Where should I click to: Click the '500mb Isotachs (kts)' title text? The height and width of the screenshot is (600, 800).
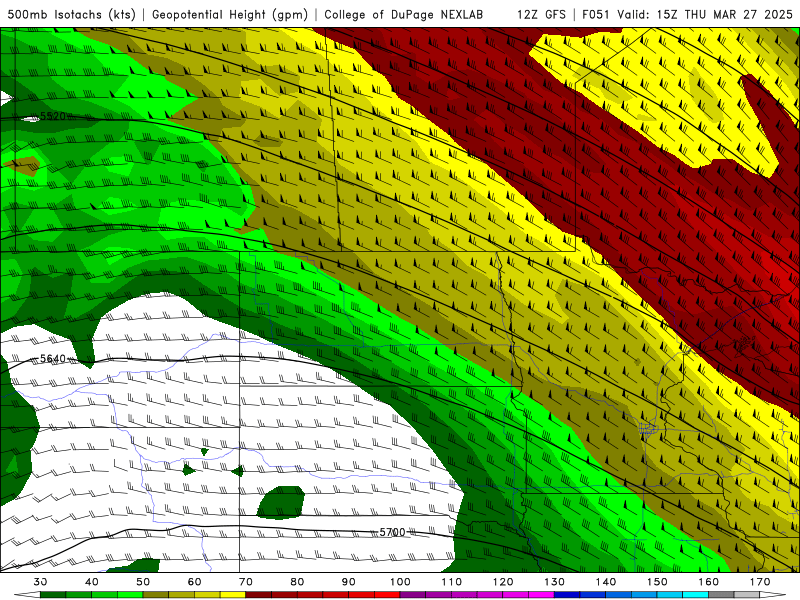click(x=71, y=14)
